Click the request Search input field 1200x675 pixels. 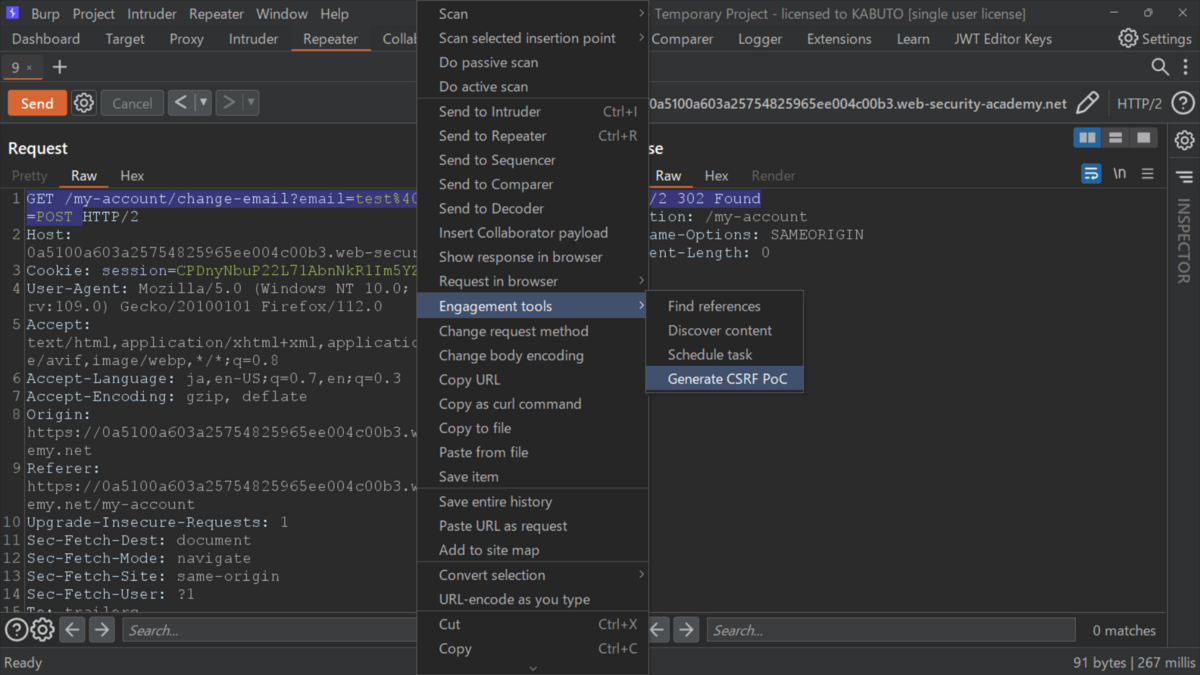tap(269, 630)
